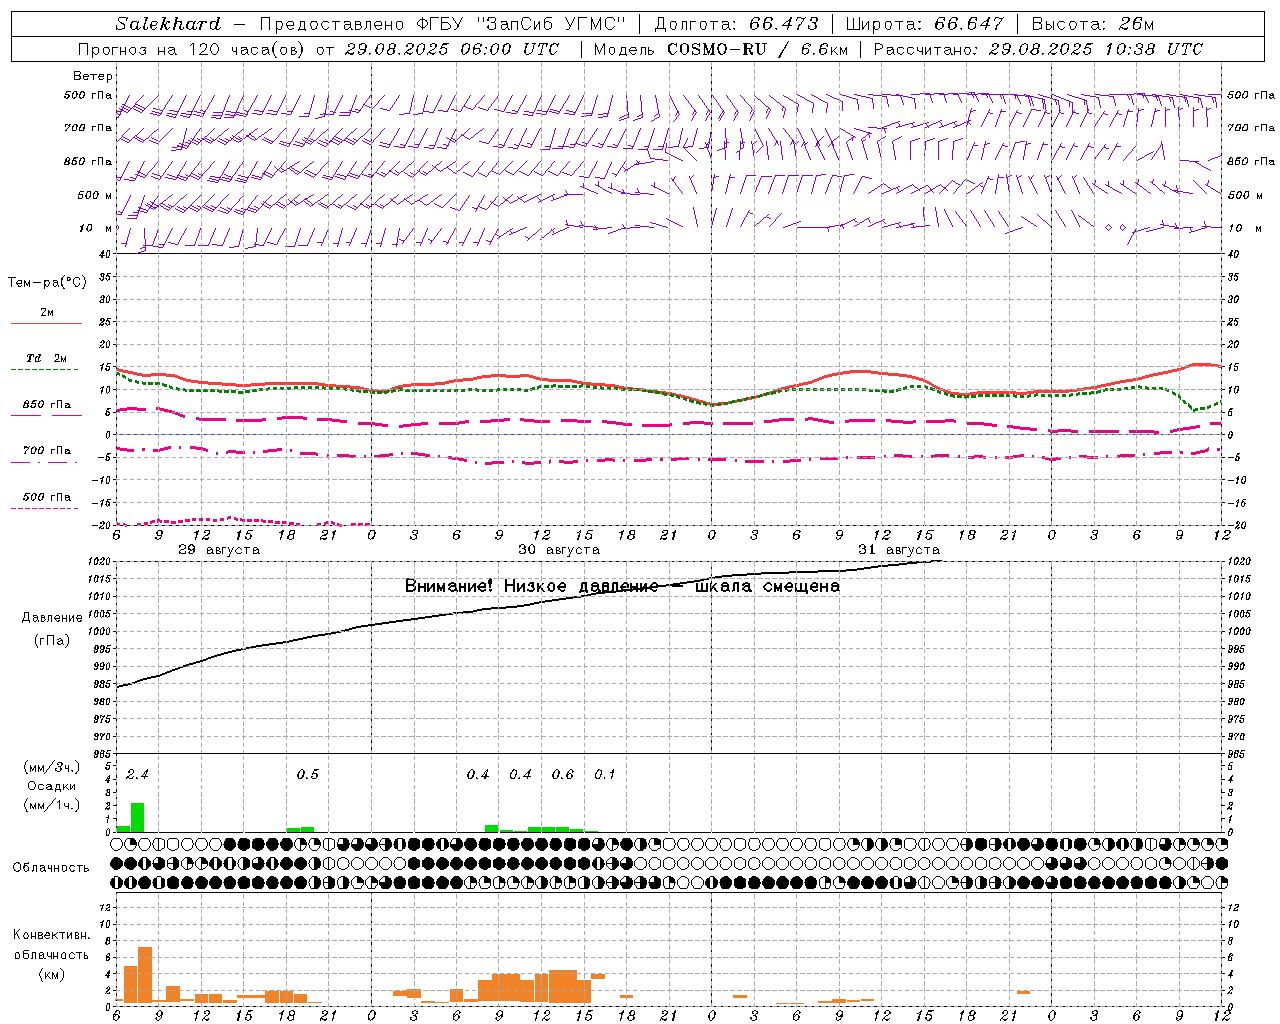
Task: Click the "(км)" convective height unit label
Action: (x=51, y=974)
